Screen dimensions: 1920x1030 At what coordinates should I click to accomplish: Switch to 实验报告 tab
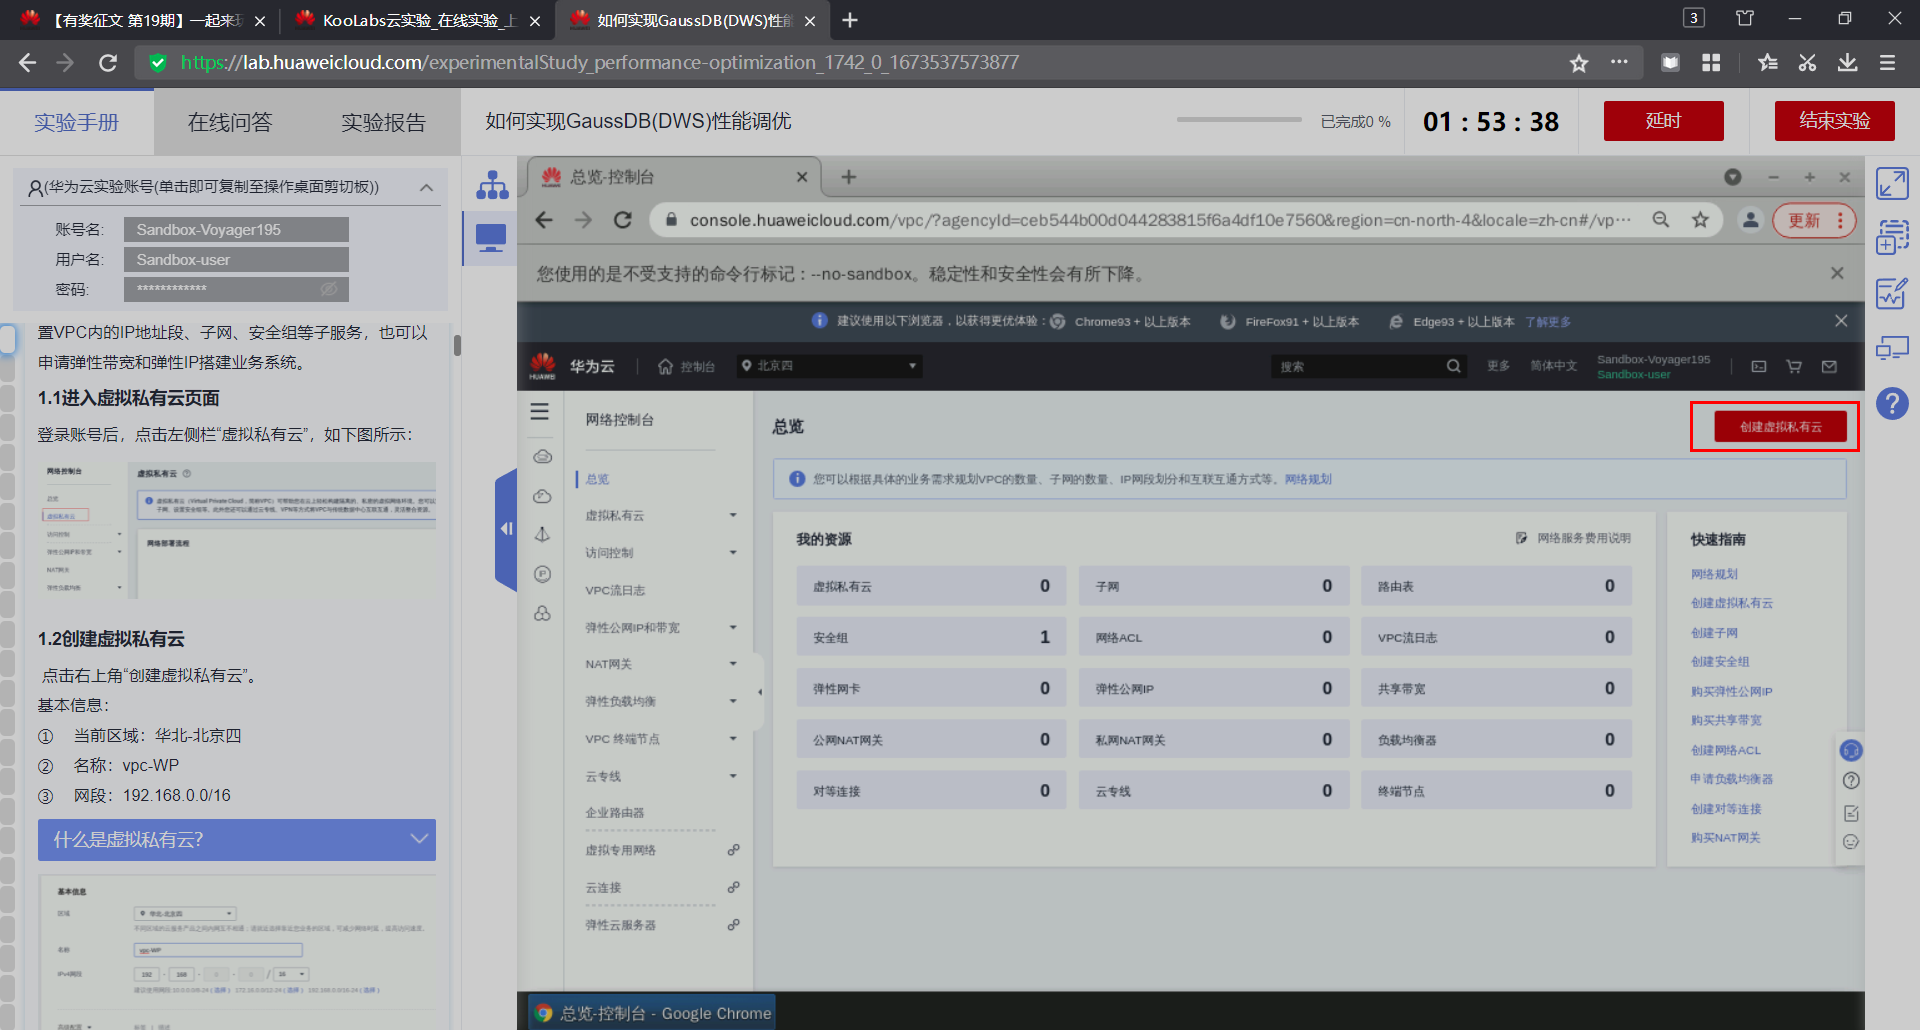pyautogui.click(x=383, y=122)
